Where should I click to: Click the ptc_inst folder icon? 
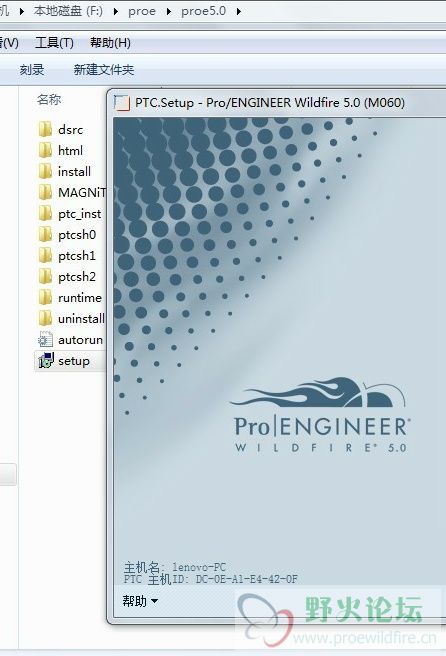click(x=45, y=213)
